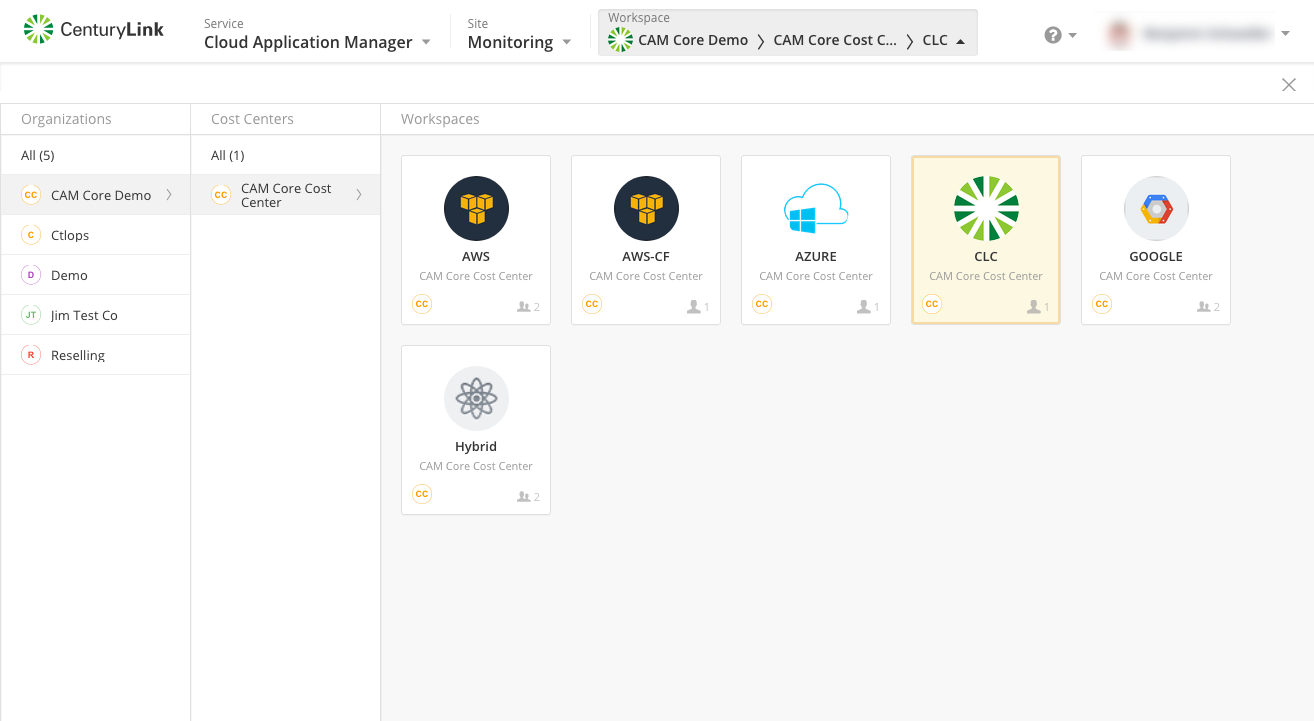The height and width of the screenshot is (721, 1314).
Task: Click CC badge on GOOGLE card
Action: pyautogui.click(x=1102, y=304)
